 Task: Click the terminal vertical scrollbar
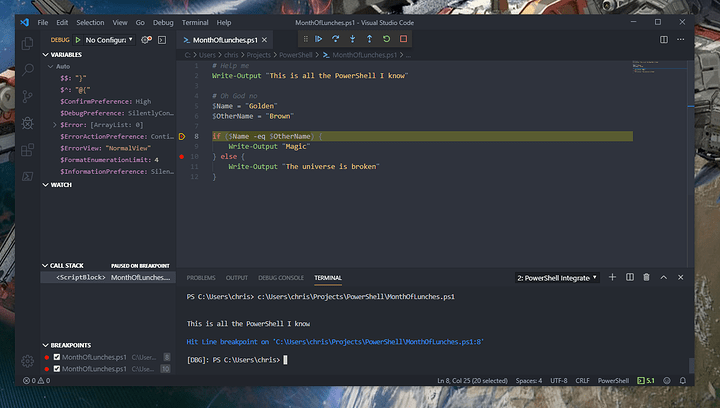click(692, 365)
